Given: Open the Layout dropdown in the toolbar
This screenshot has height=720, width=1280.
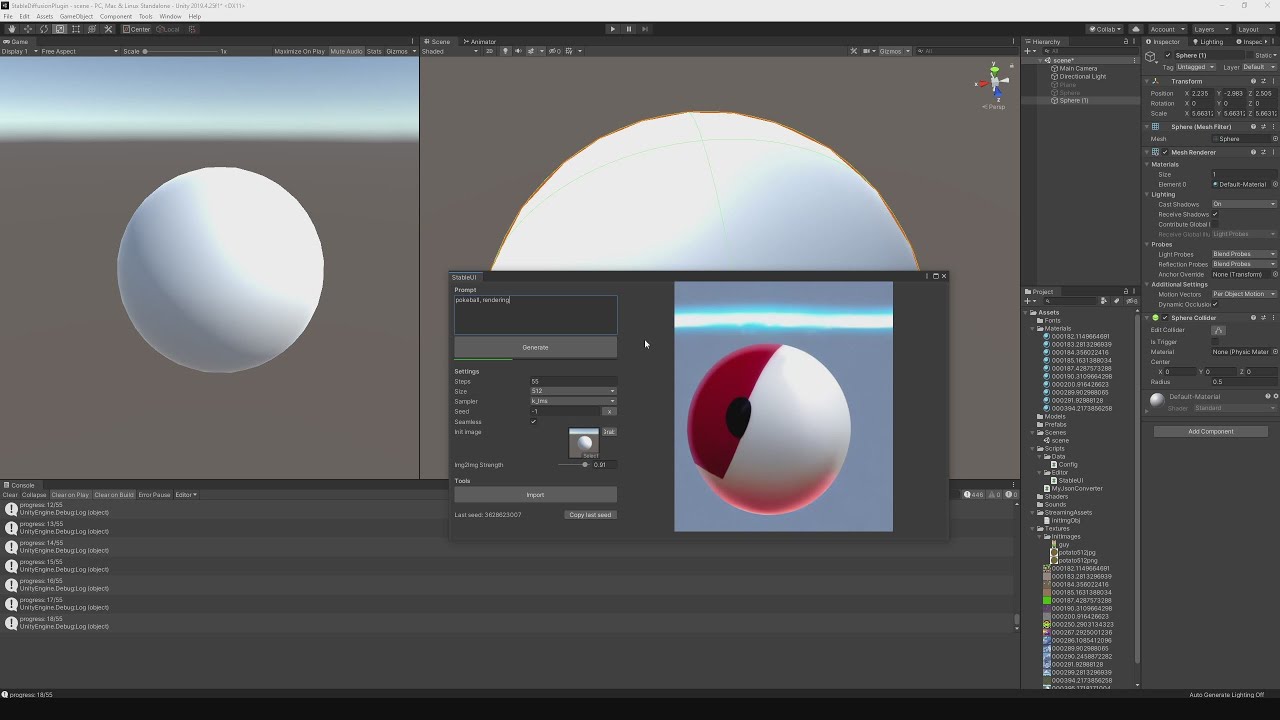Looking at the screenshot, I should coord(1255,29).
